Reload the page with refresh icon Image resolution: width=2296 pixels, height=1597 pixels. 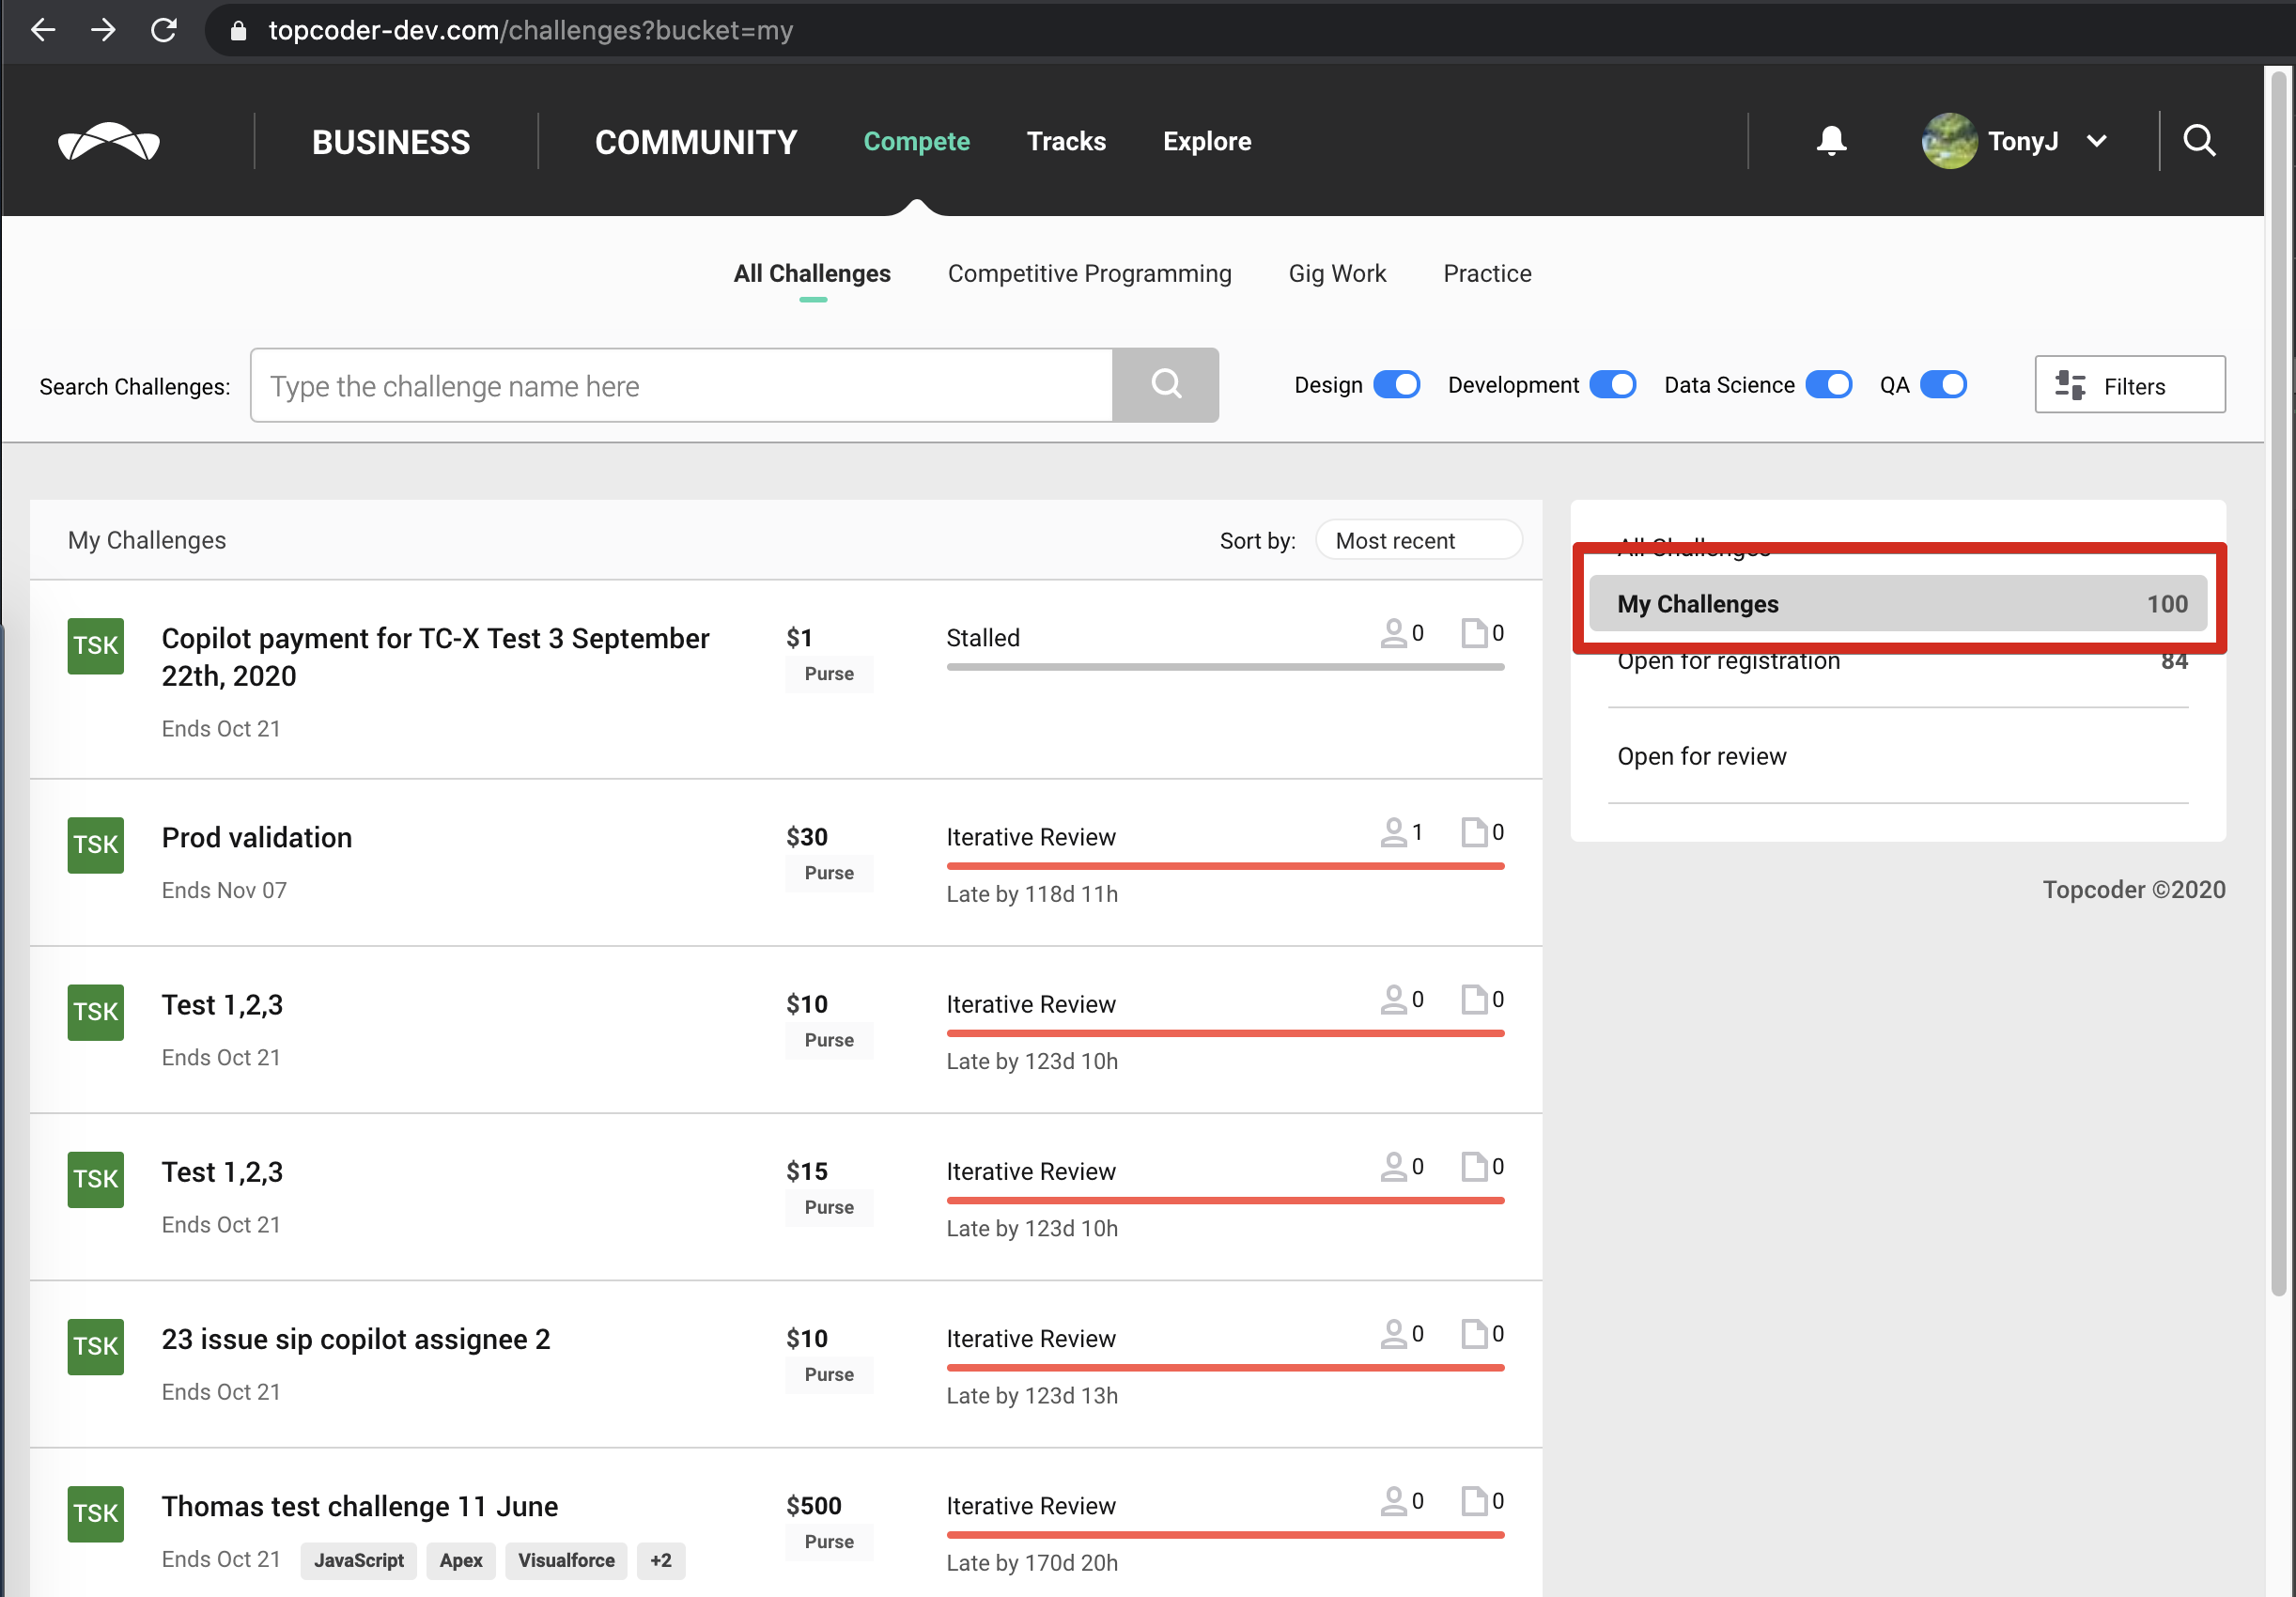[x=163, y=30]
